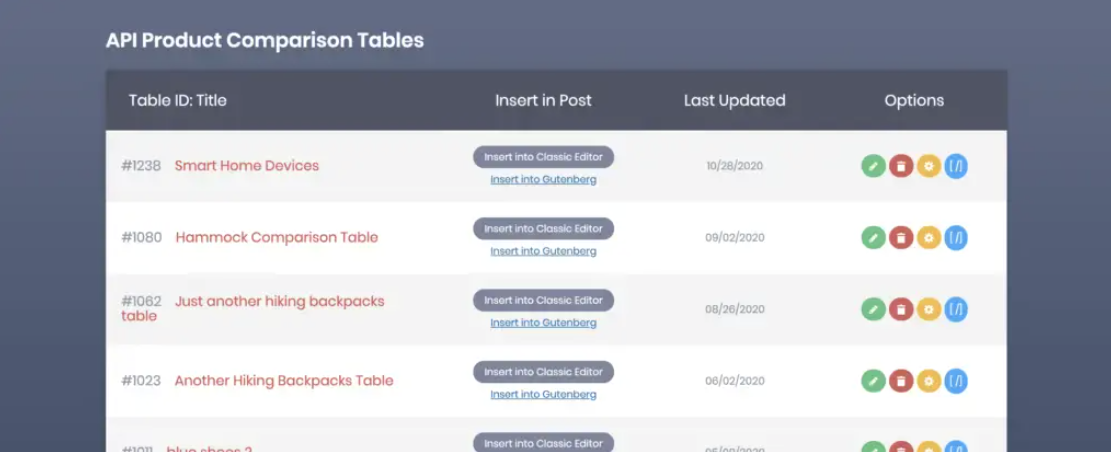Get shortcode for Smart Home Devices table
Image resolution: width=1111 pixels, height=452 pixels.
(x=956, y=166)
